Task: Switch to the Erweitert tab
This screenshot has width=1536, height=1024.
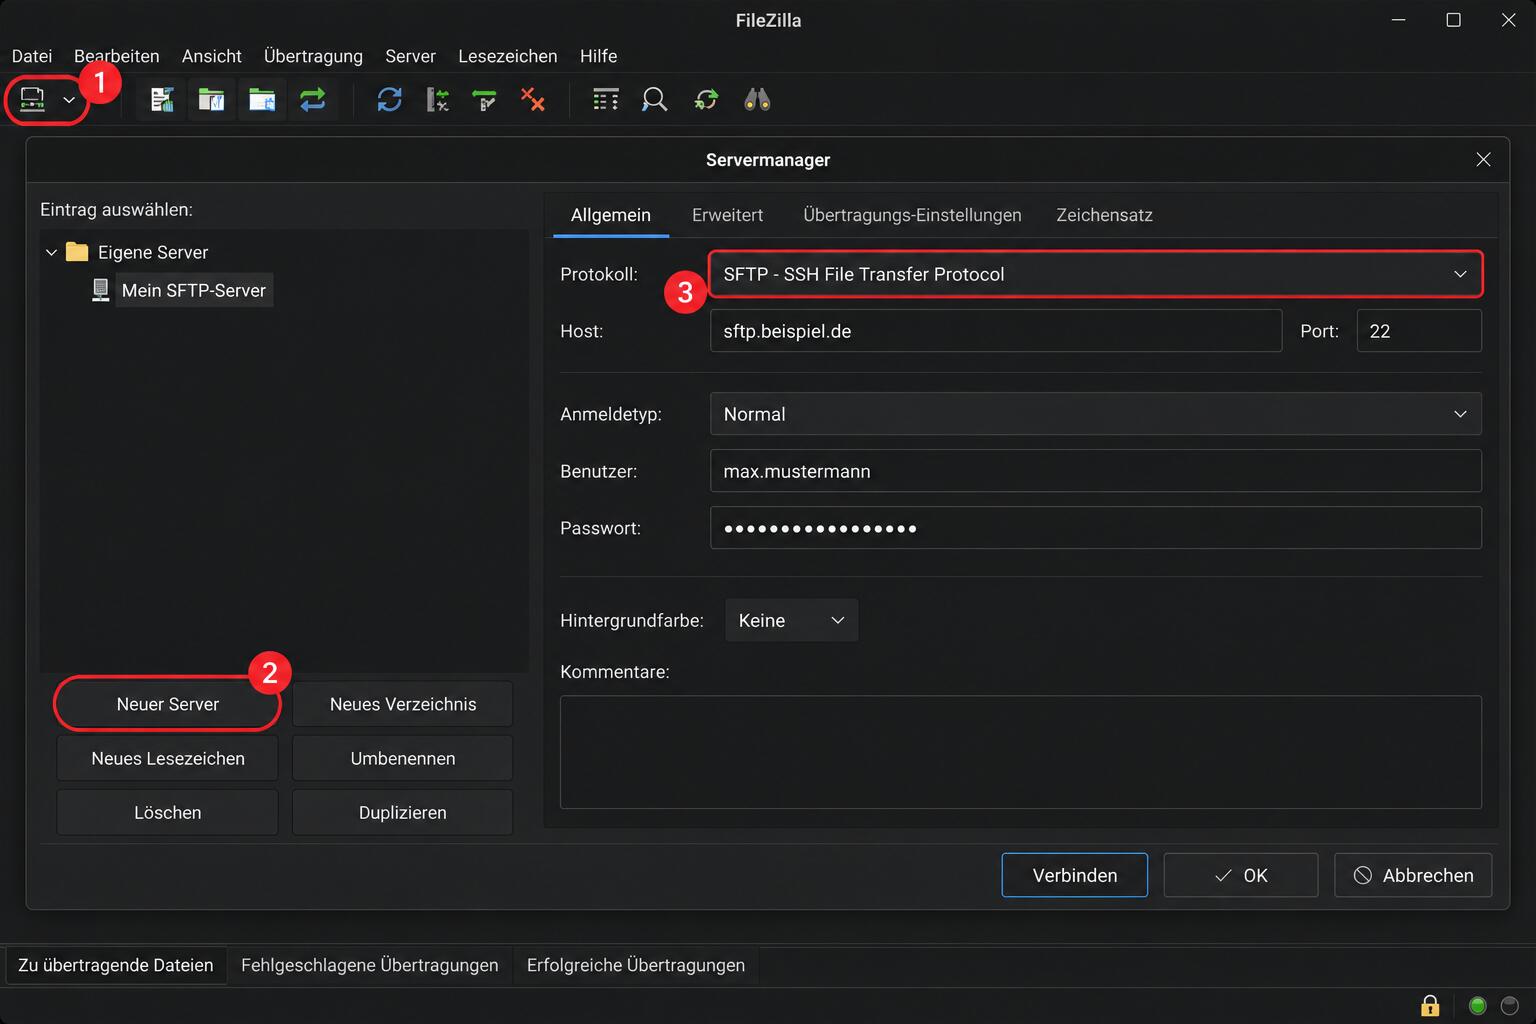Action: point(727,215)
